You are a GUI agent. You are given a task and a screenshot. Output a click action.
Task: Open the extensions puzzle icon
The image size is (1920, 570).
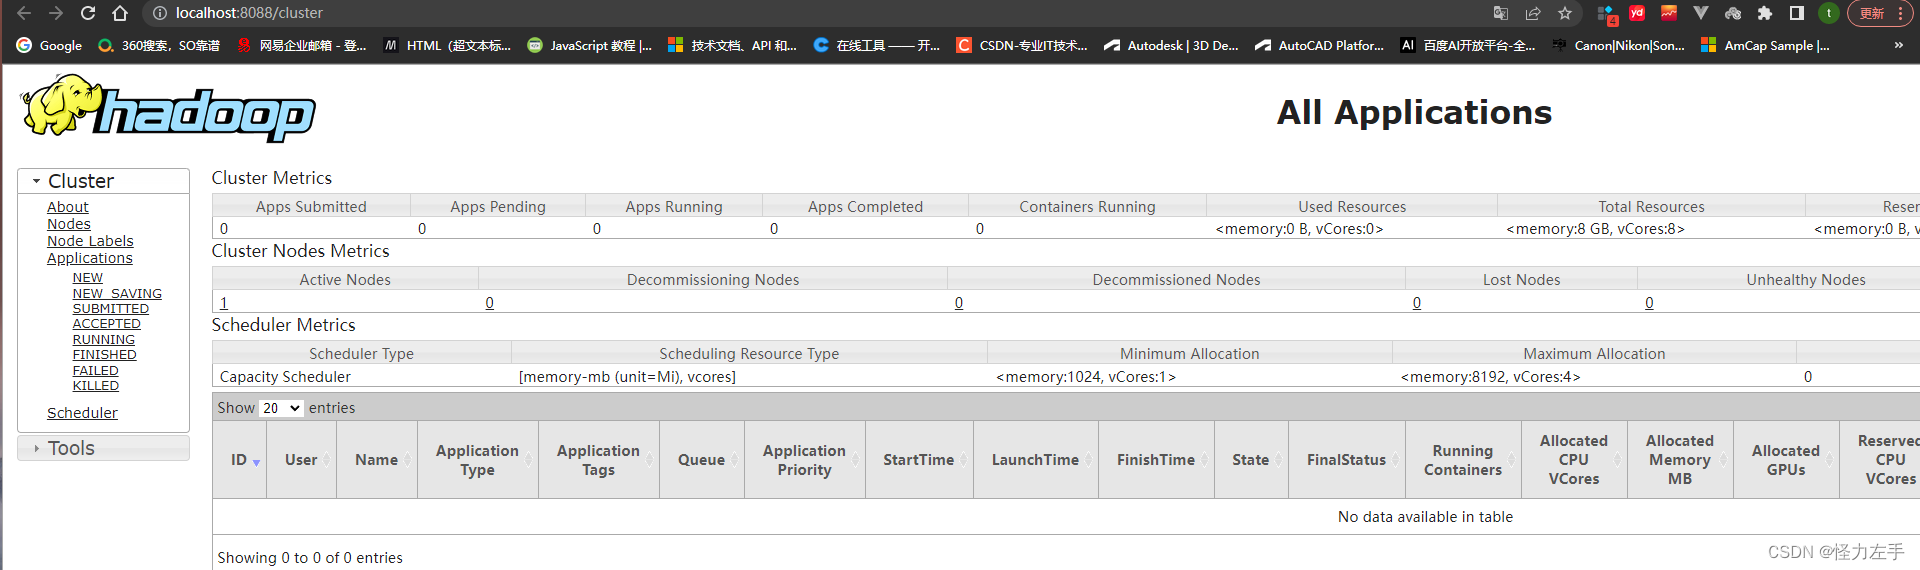coord(1765,13)
